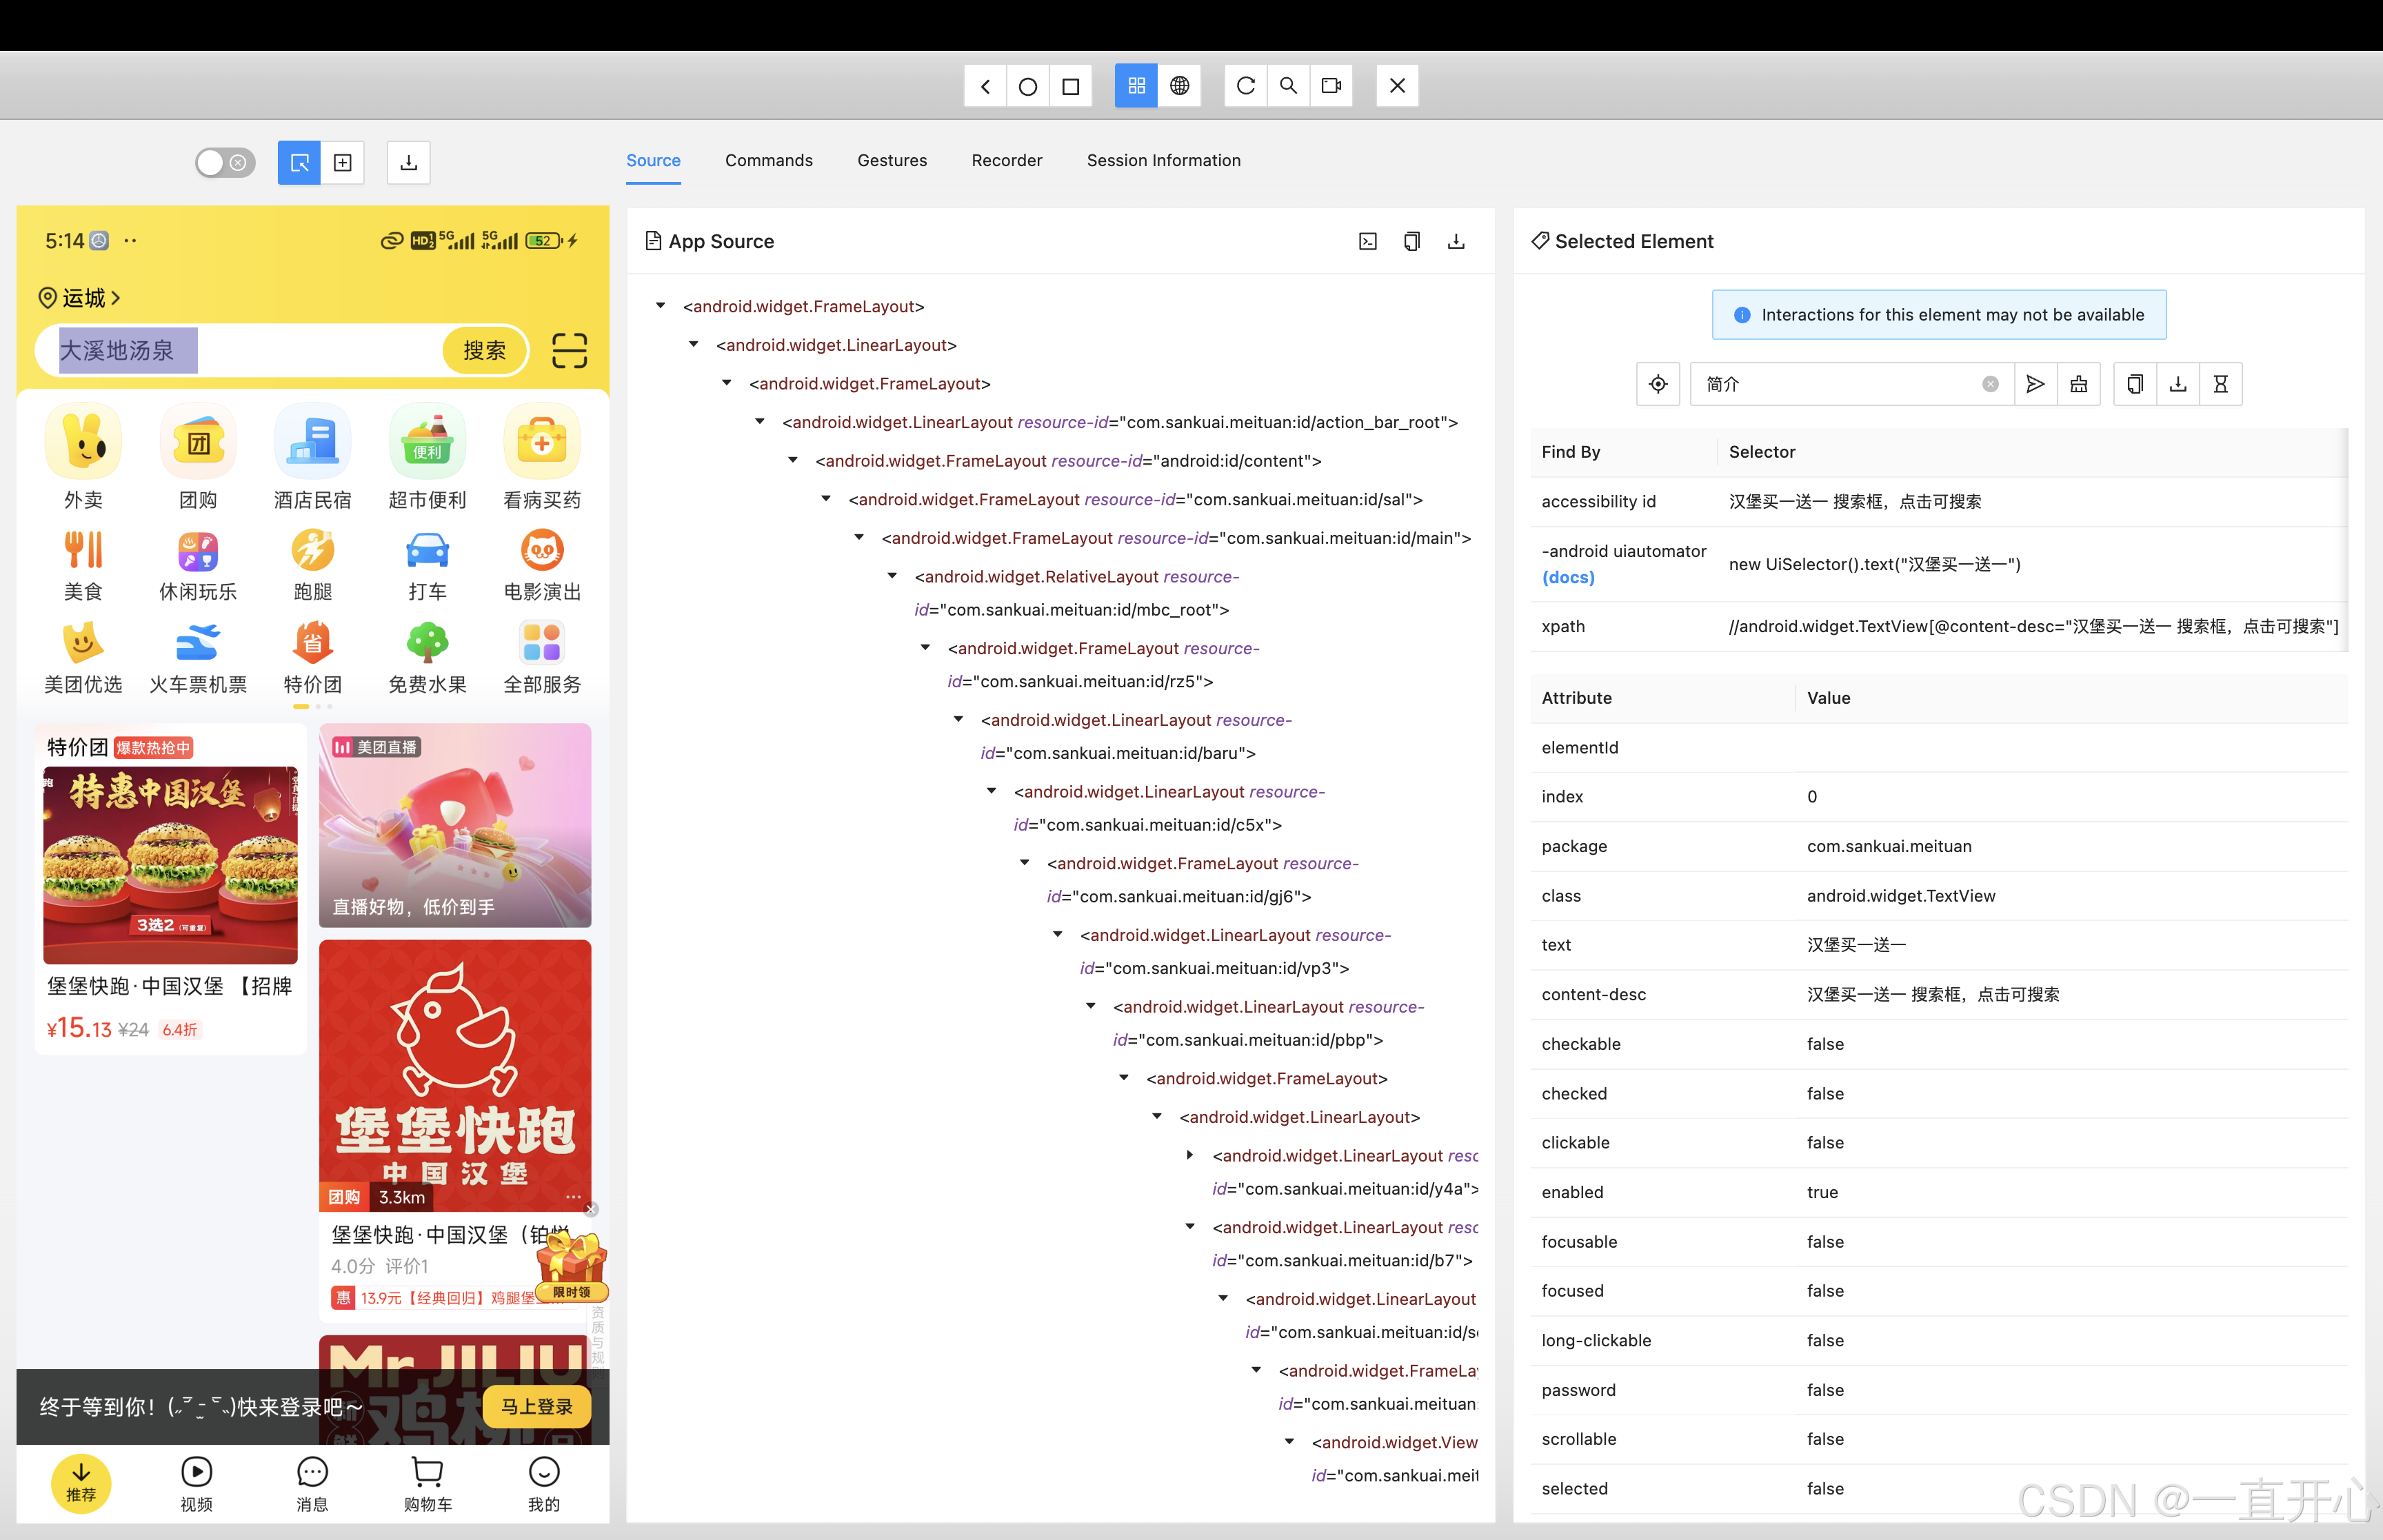The height and width of the screenshot is (1540, 2383).
Task: Refresh the app source and screenshot
Action: coord(1245,86)
